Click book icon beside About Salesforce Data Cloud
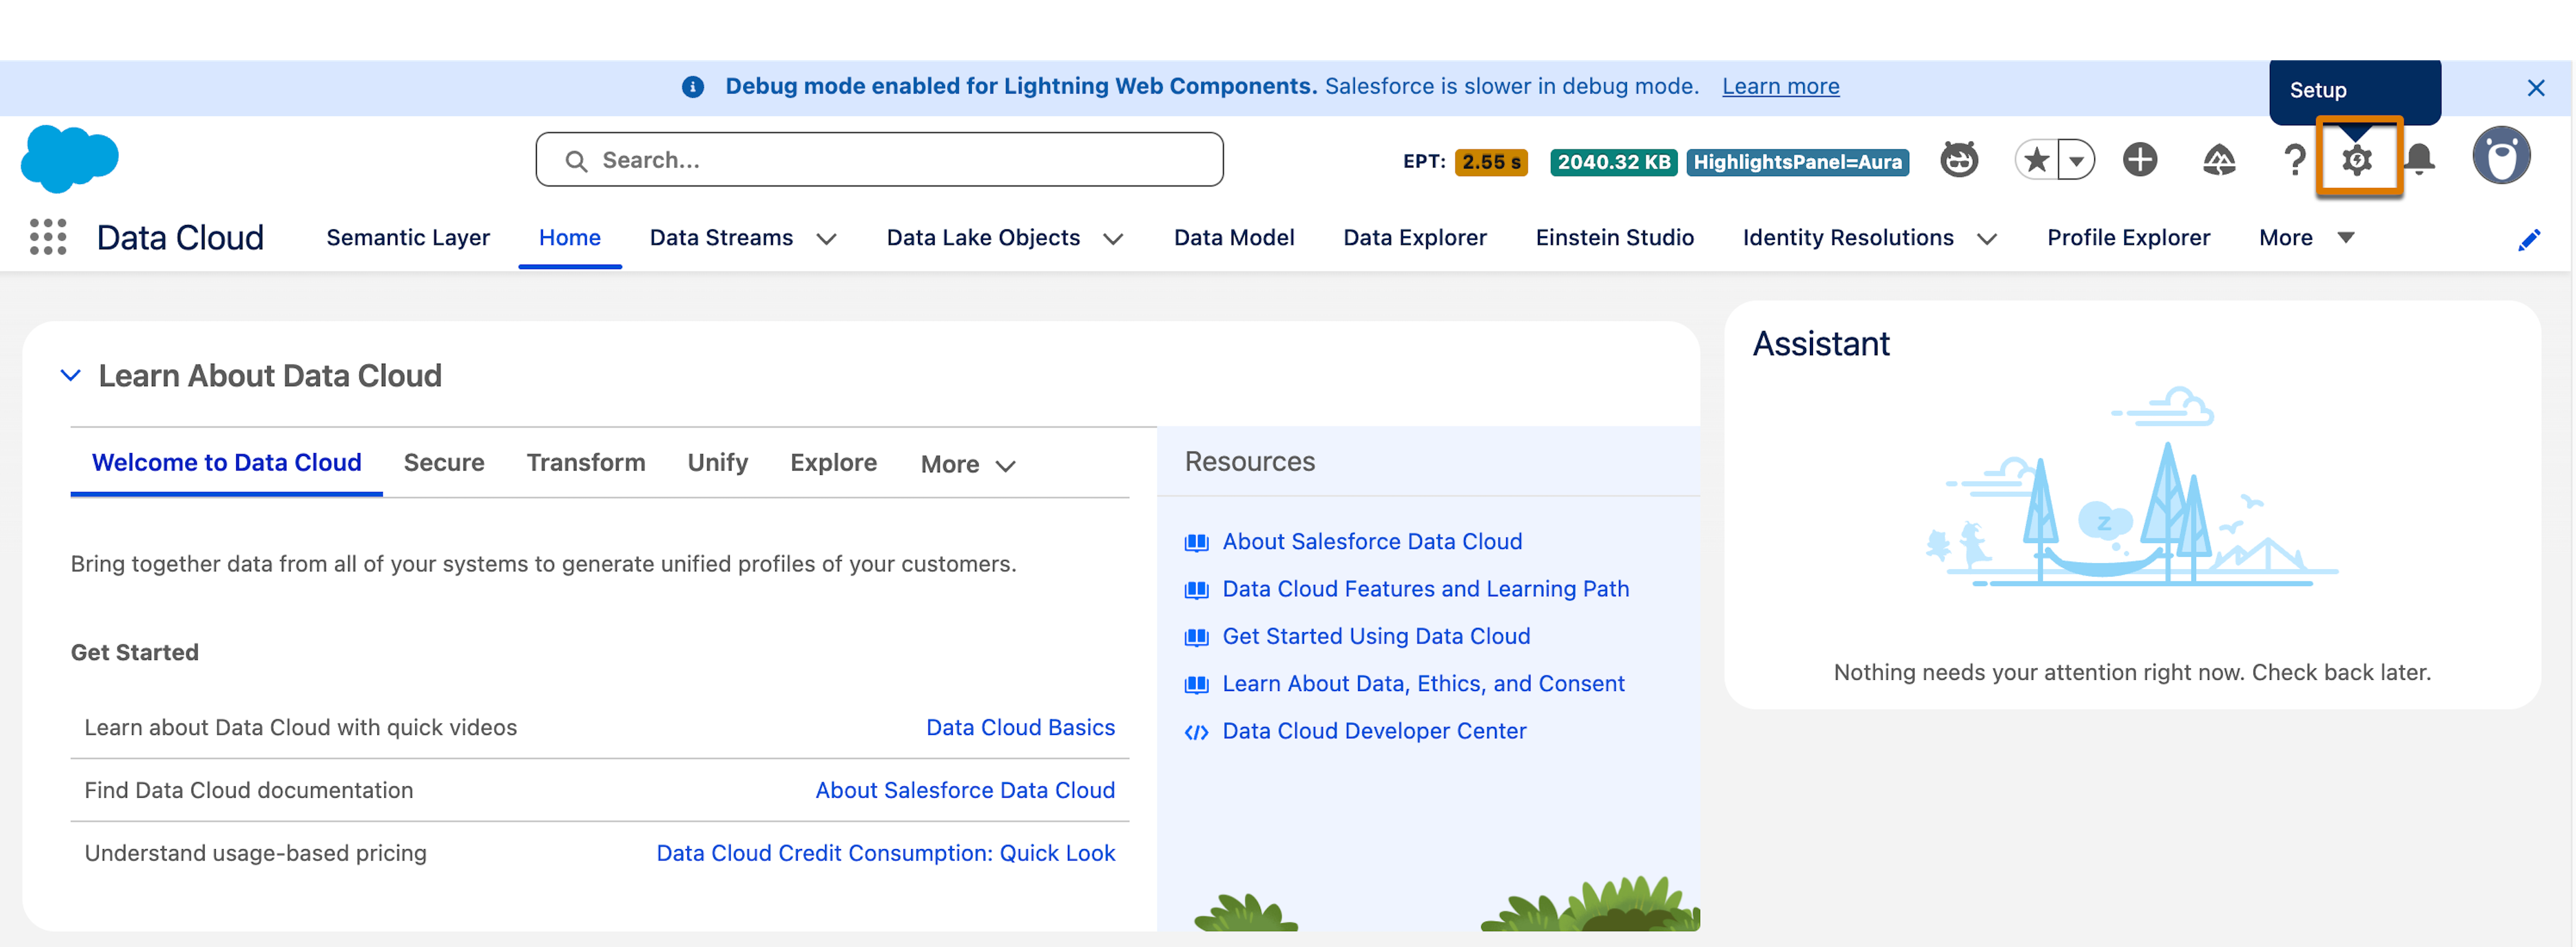2576x947 pixels. pos(1196,542)
